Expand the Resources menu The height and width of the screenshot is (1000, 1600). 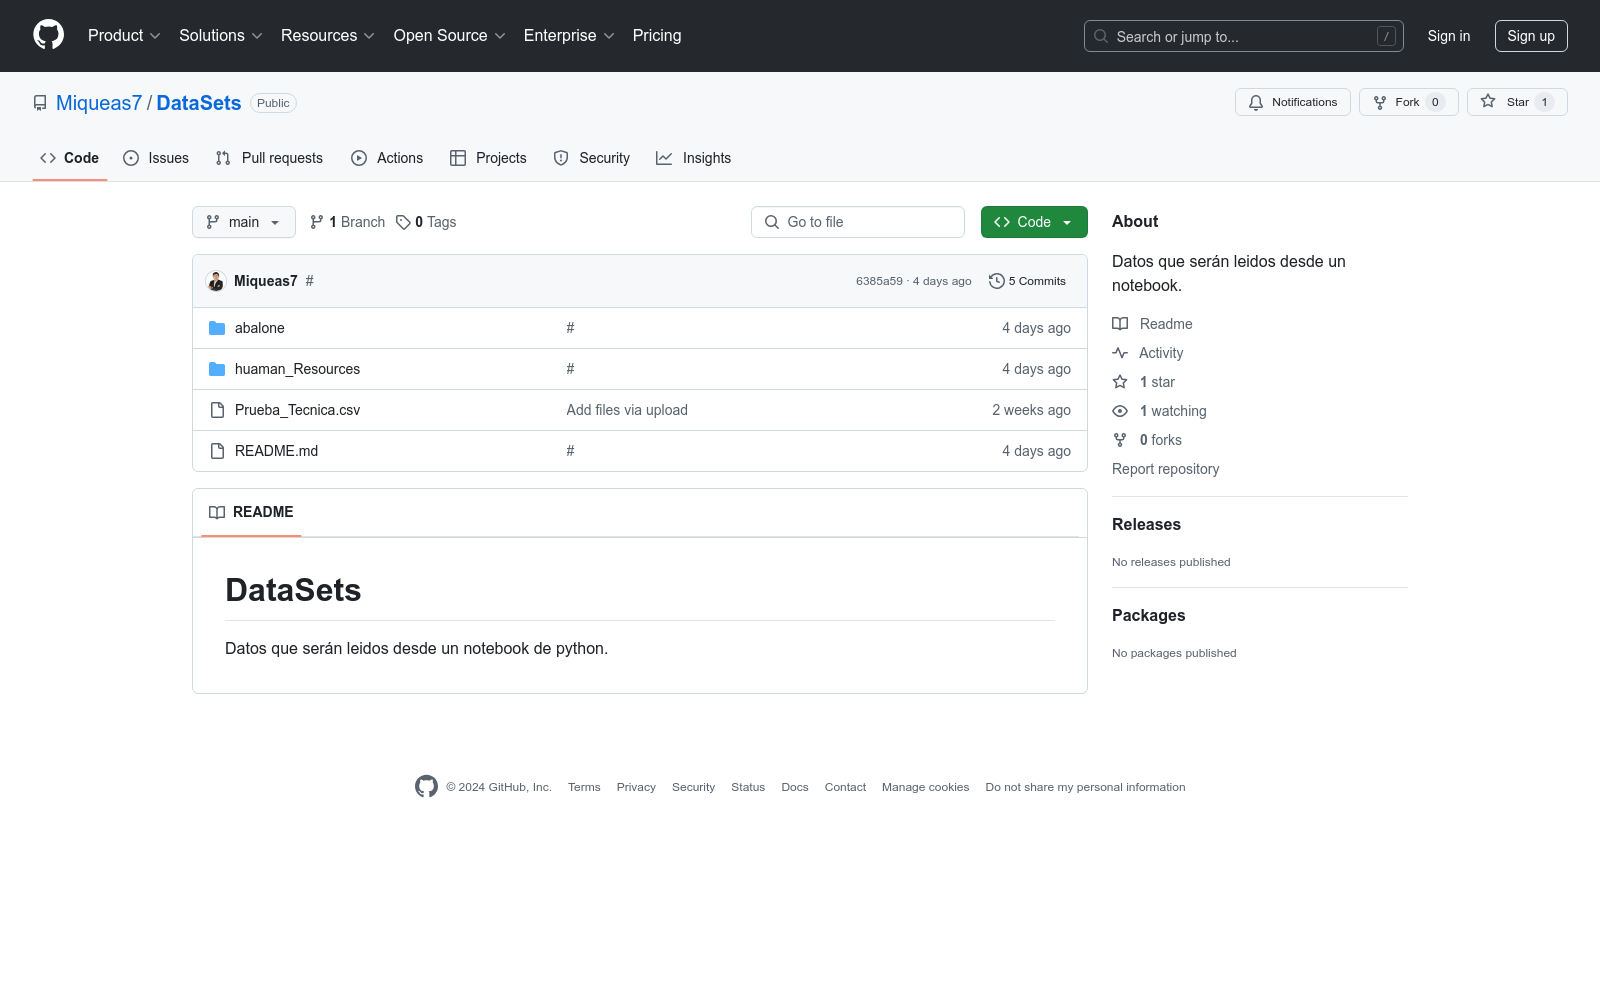[328, 36]
